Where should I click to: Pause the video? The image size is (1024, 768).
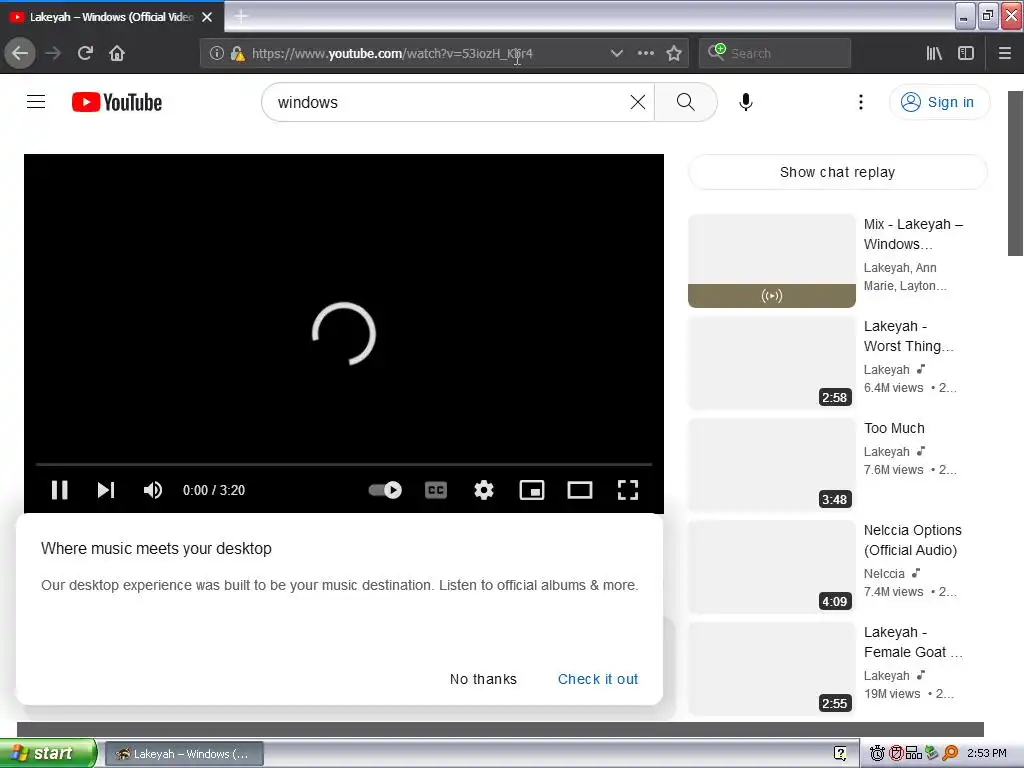pos(59,490)
